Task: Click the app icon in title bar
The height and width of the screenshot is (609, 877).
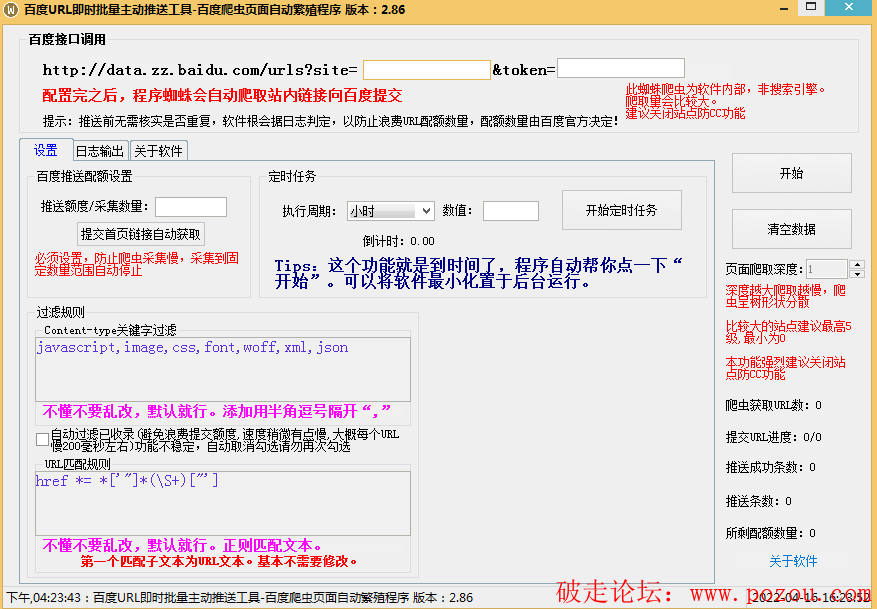Action: point(11,10)
